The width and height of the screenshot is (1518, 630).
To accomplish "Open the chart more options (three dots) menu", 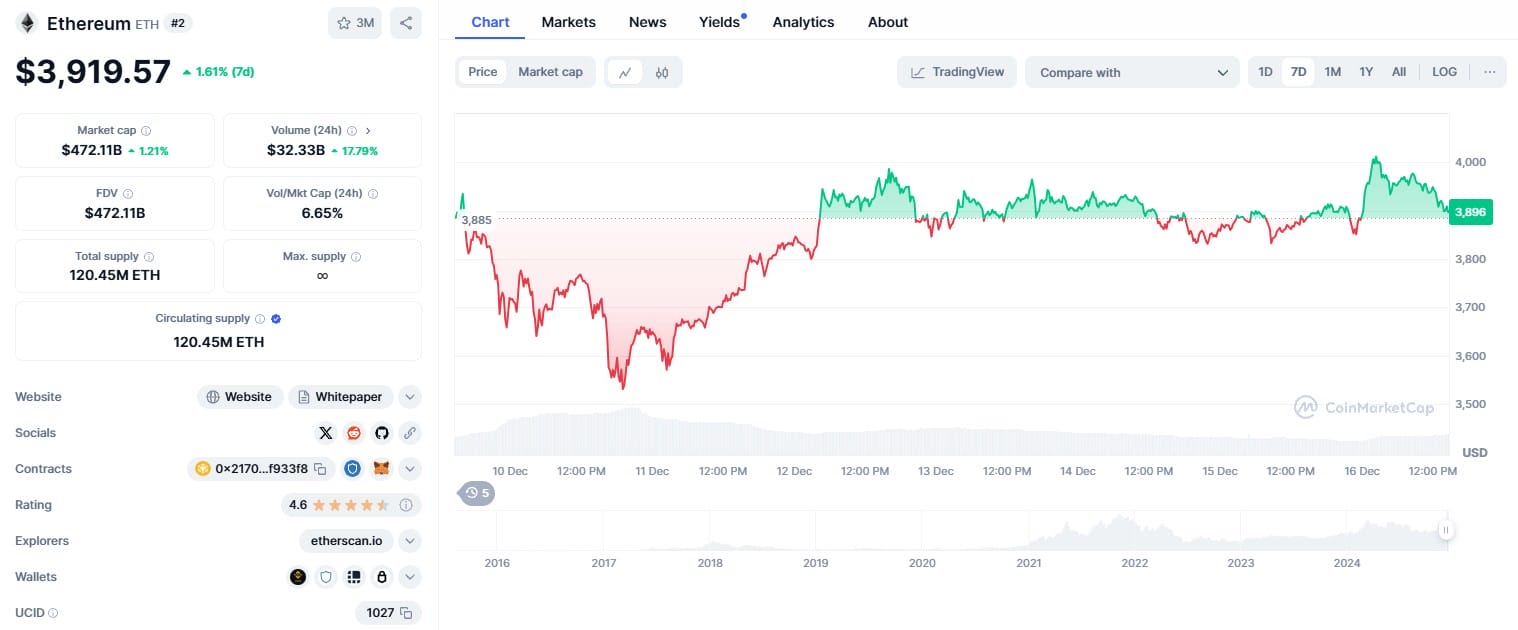I will 1490,72.
